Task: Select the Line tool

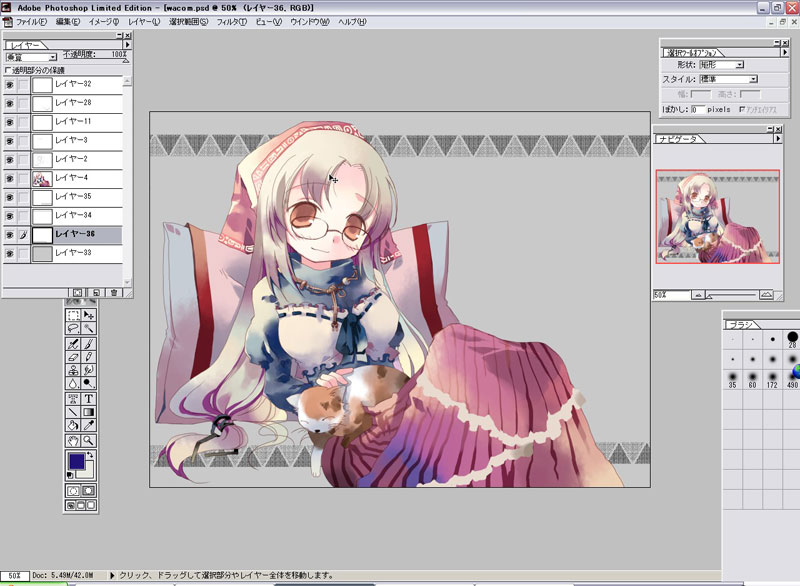Action: click(x=73, y=412)
